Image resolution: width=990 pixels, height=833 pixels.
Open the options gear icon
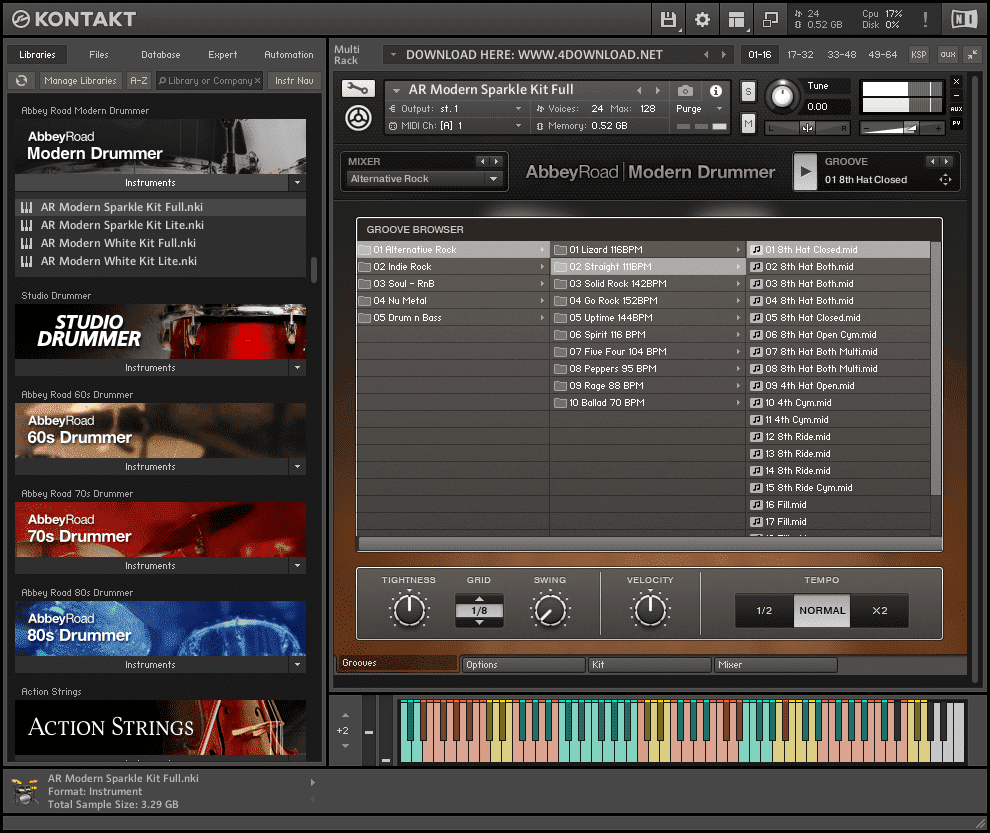click(x=702, y=20)
